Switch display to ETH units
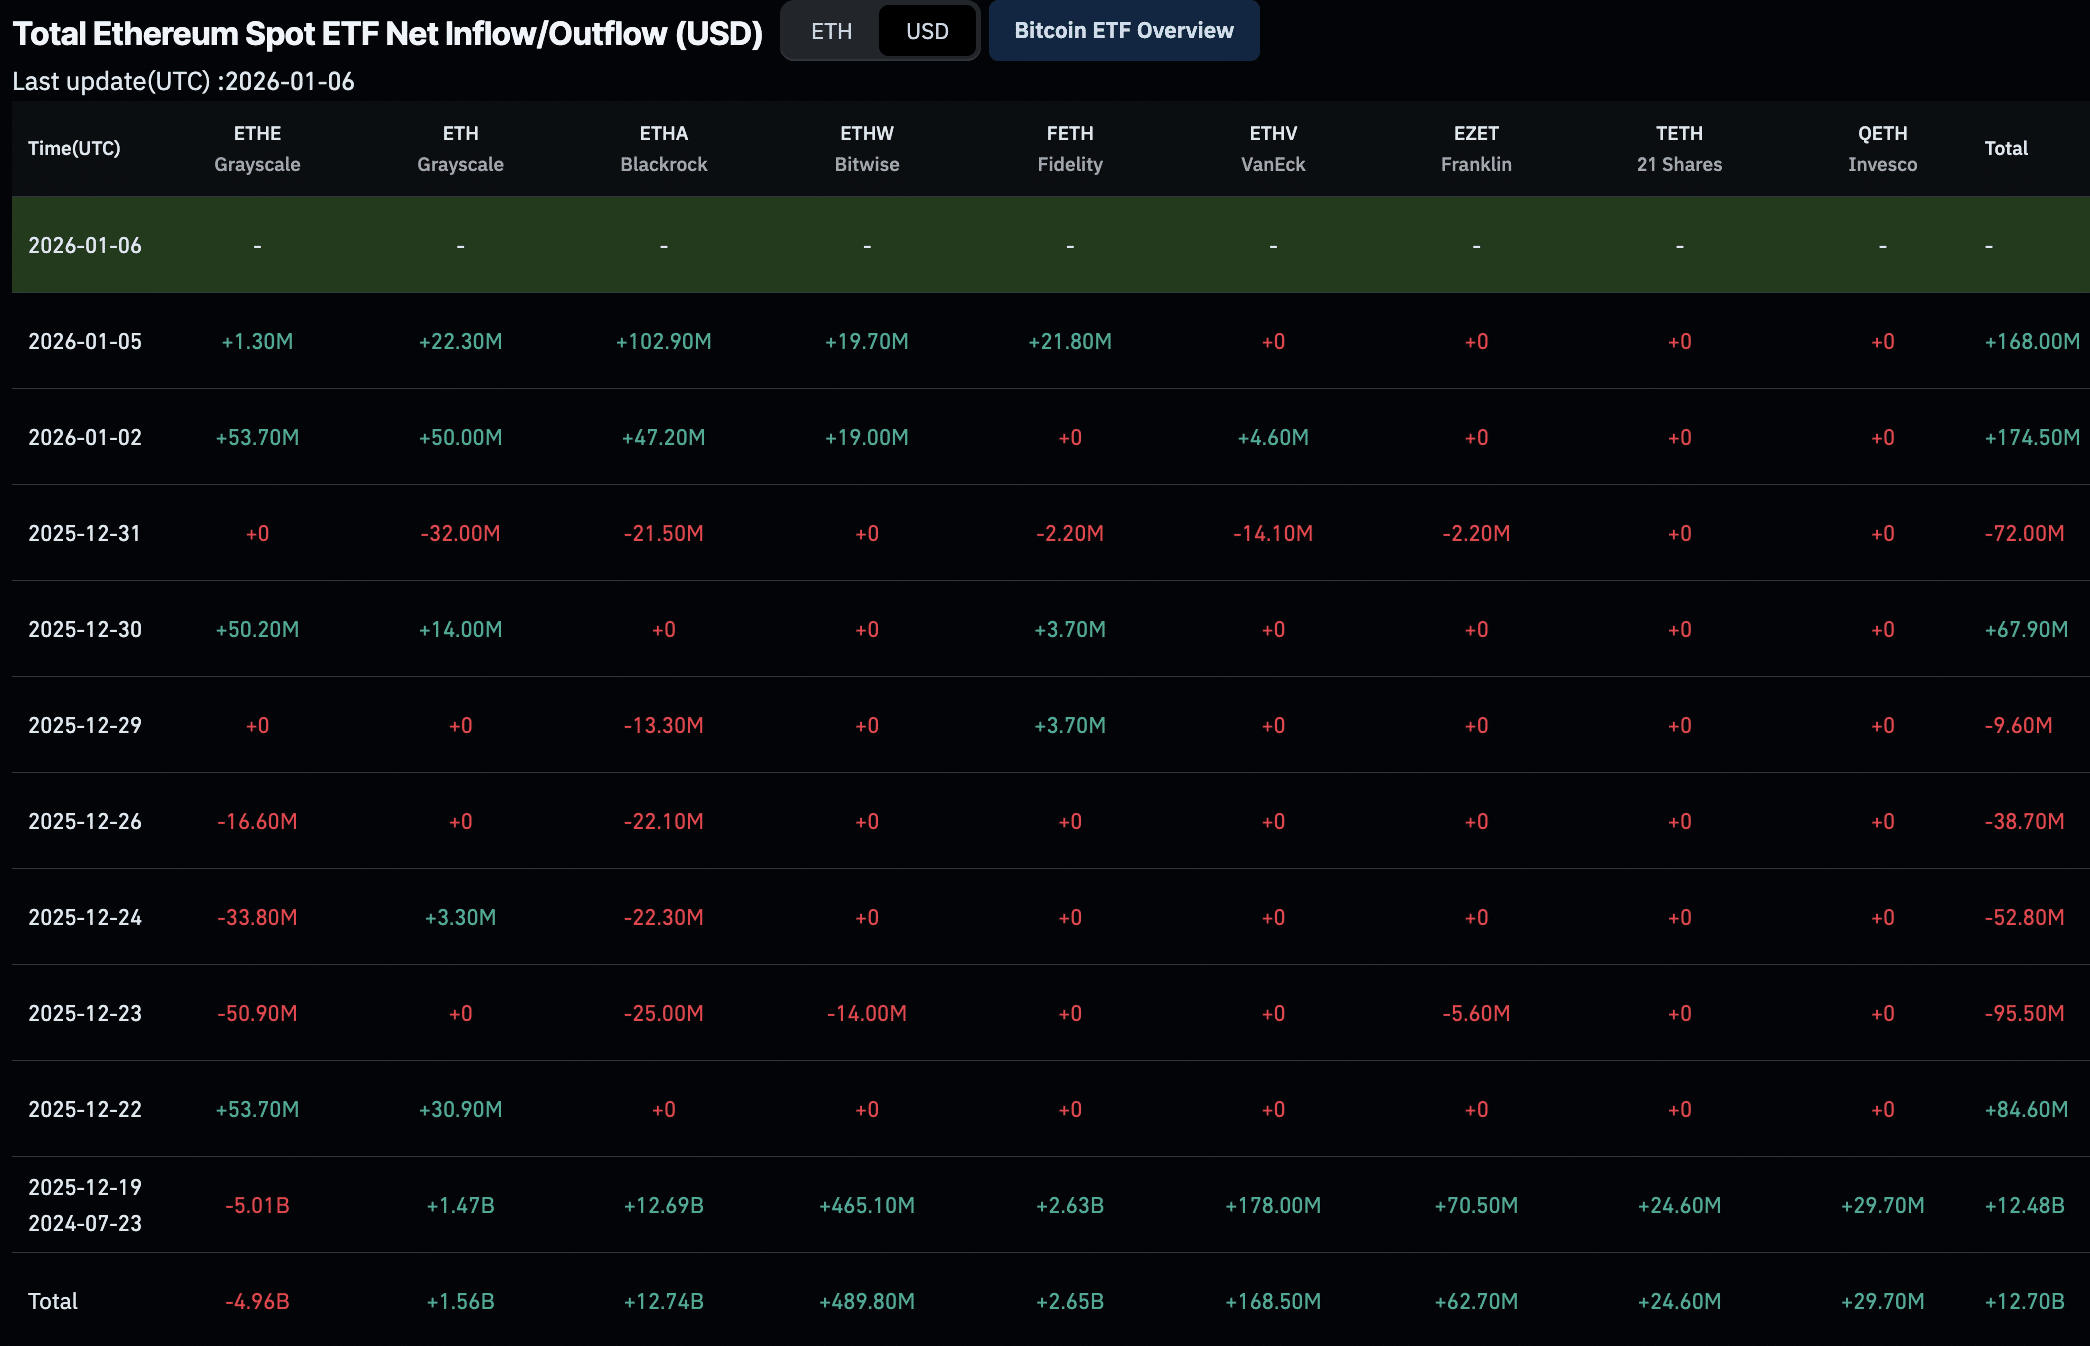Viewport: 2090px width, 1346px height. (x=831, y=31)
